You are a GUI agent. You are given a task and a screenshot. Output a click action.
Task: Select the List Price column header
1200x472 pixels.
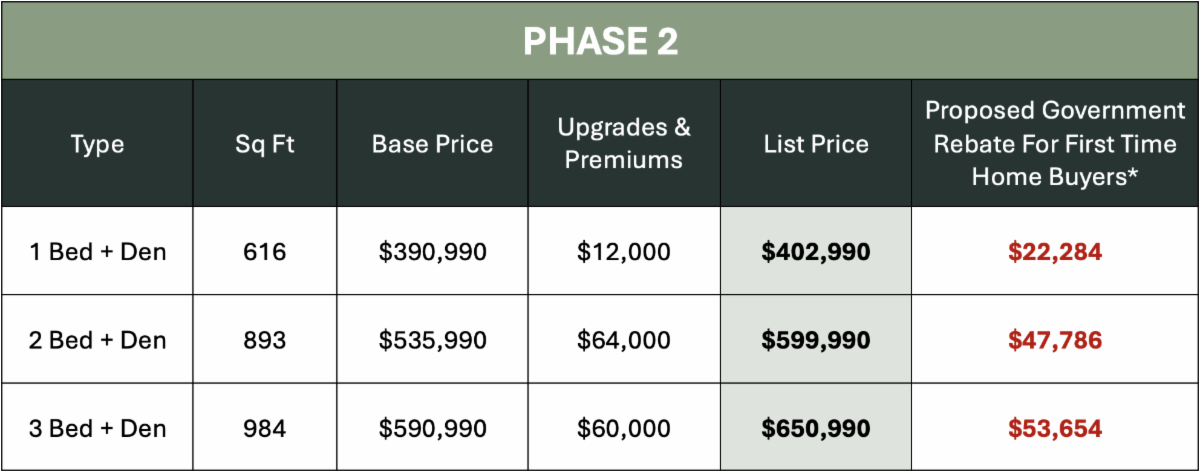[816, 144]
